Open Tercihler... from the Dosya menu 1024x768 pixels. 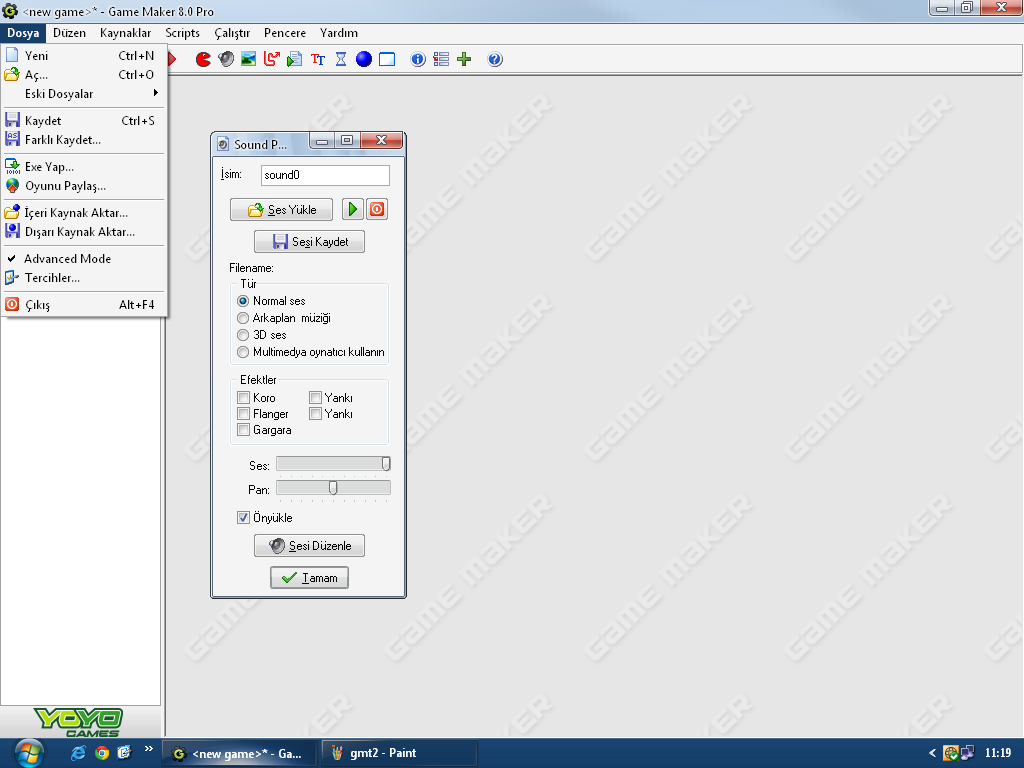84,278
